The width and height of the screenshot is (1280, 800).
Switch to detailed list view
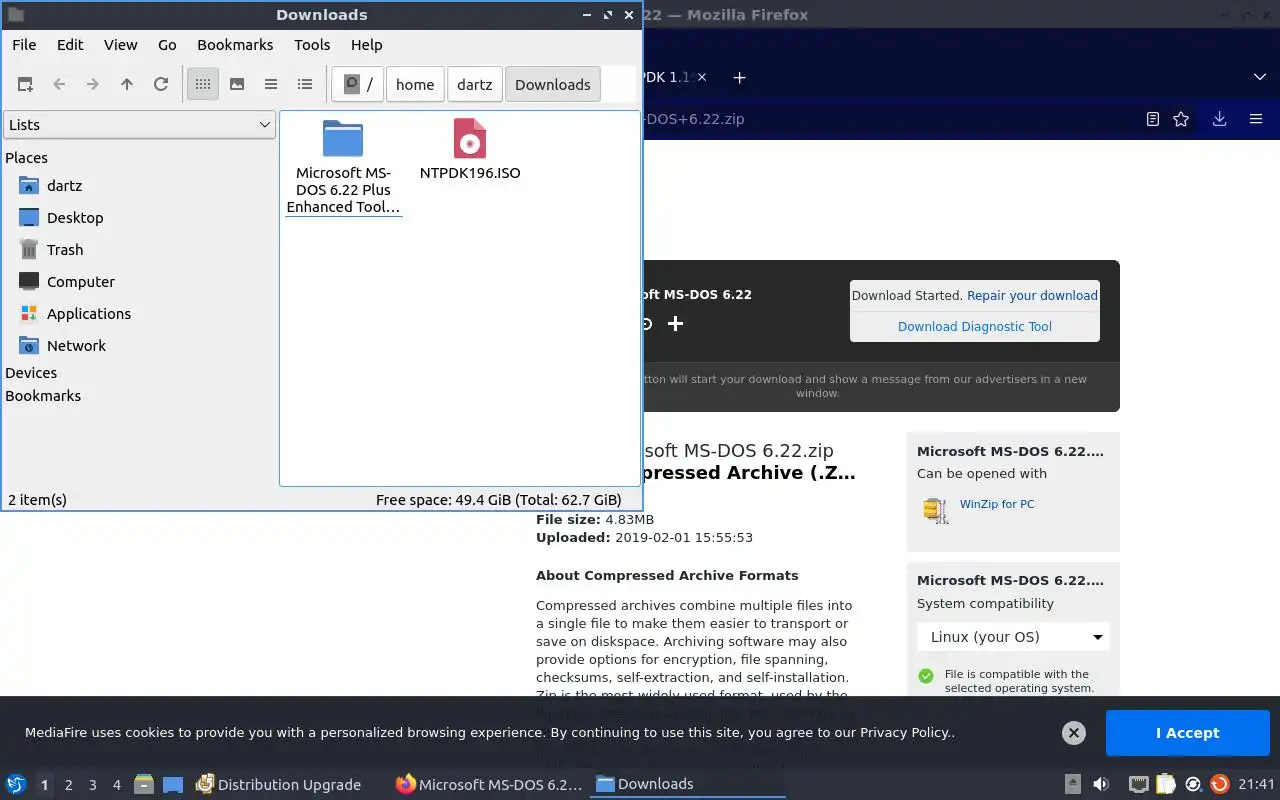305,85
